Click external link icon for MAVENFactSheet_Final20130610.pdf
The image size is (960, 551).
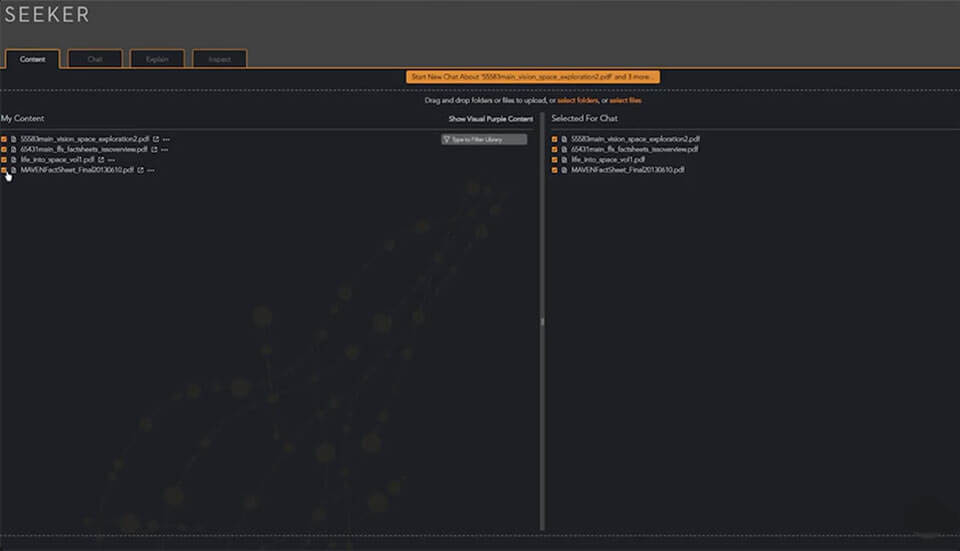pyautogui.click(x=140, y=170)
